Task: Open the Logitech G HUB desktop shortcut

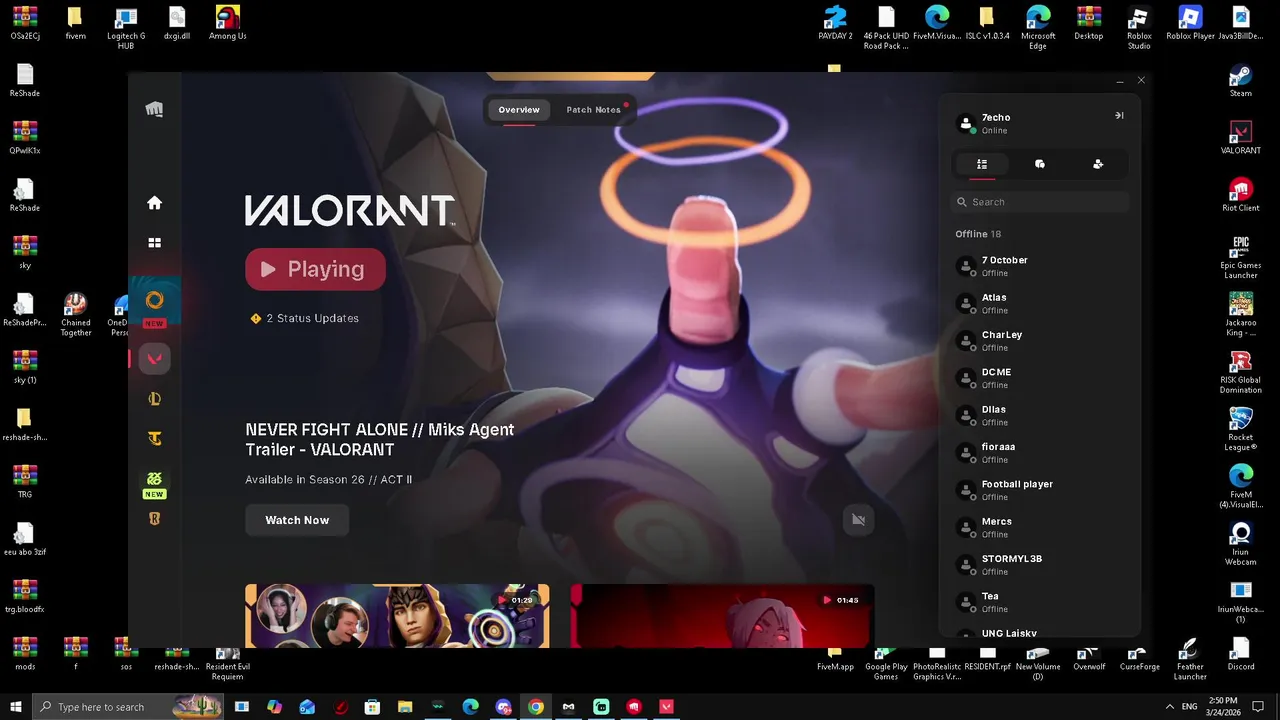Action: (x=126, y=28)
